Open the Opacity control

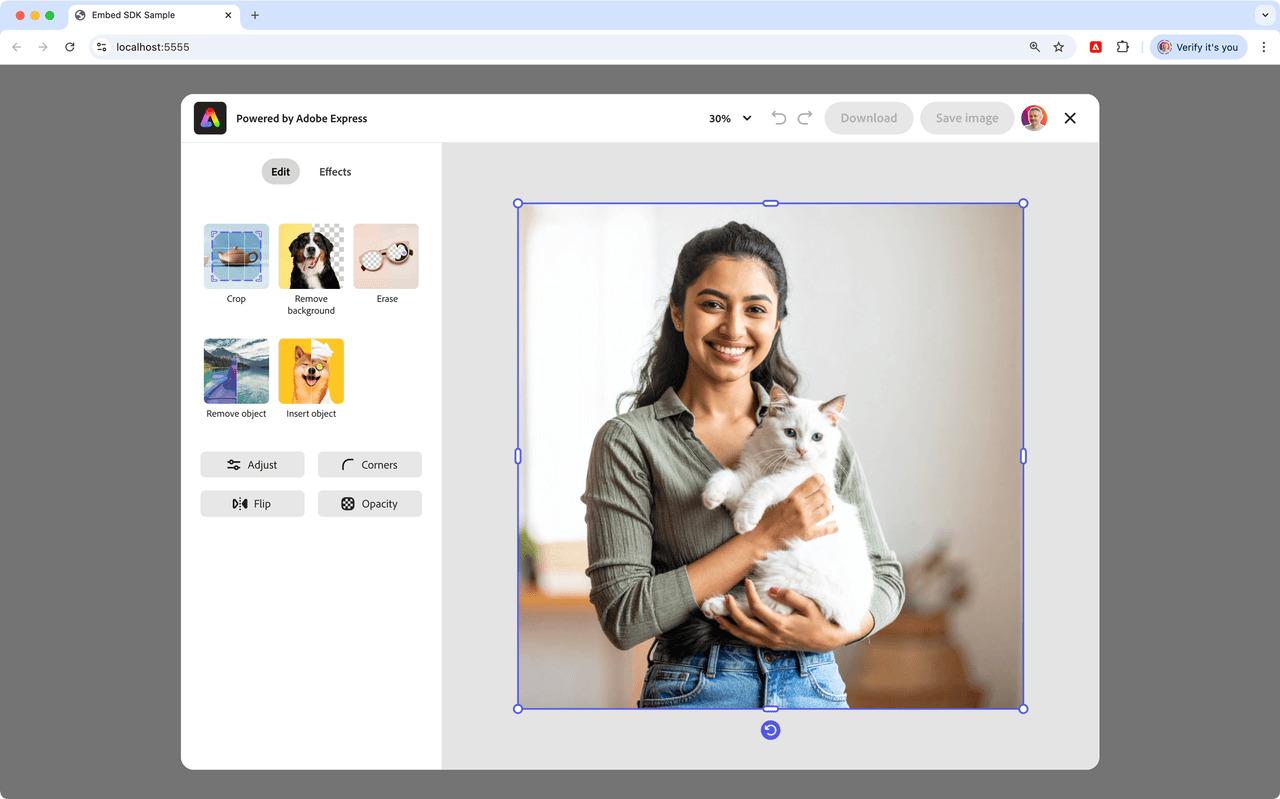tap(370, 504)
